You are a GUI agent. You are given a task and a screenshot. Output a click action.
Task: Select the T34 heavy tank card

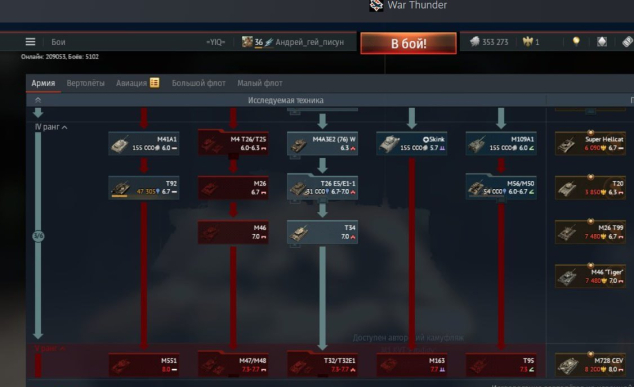click(322, 232)
